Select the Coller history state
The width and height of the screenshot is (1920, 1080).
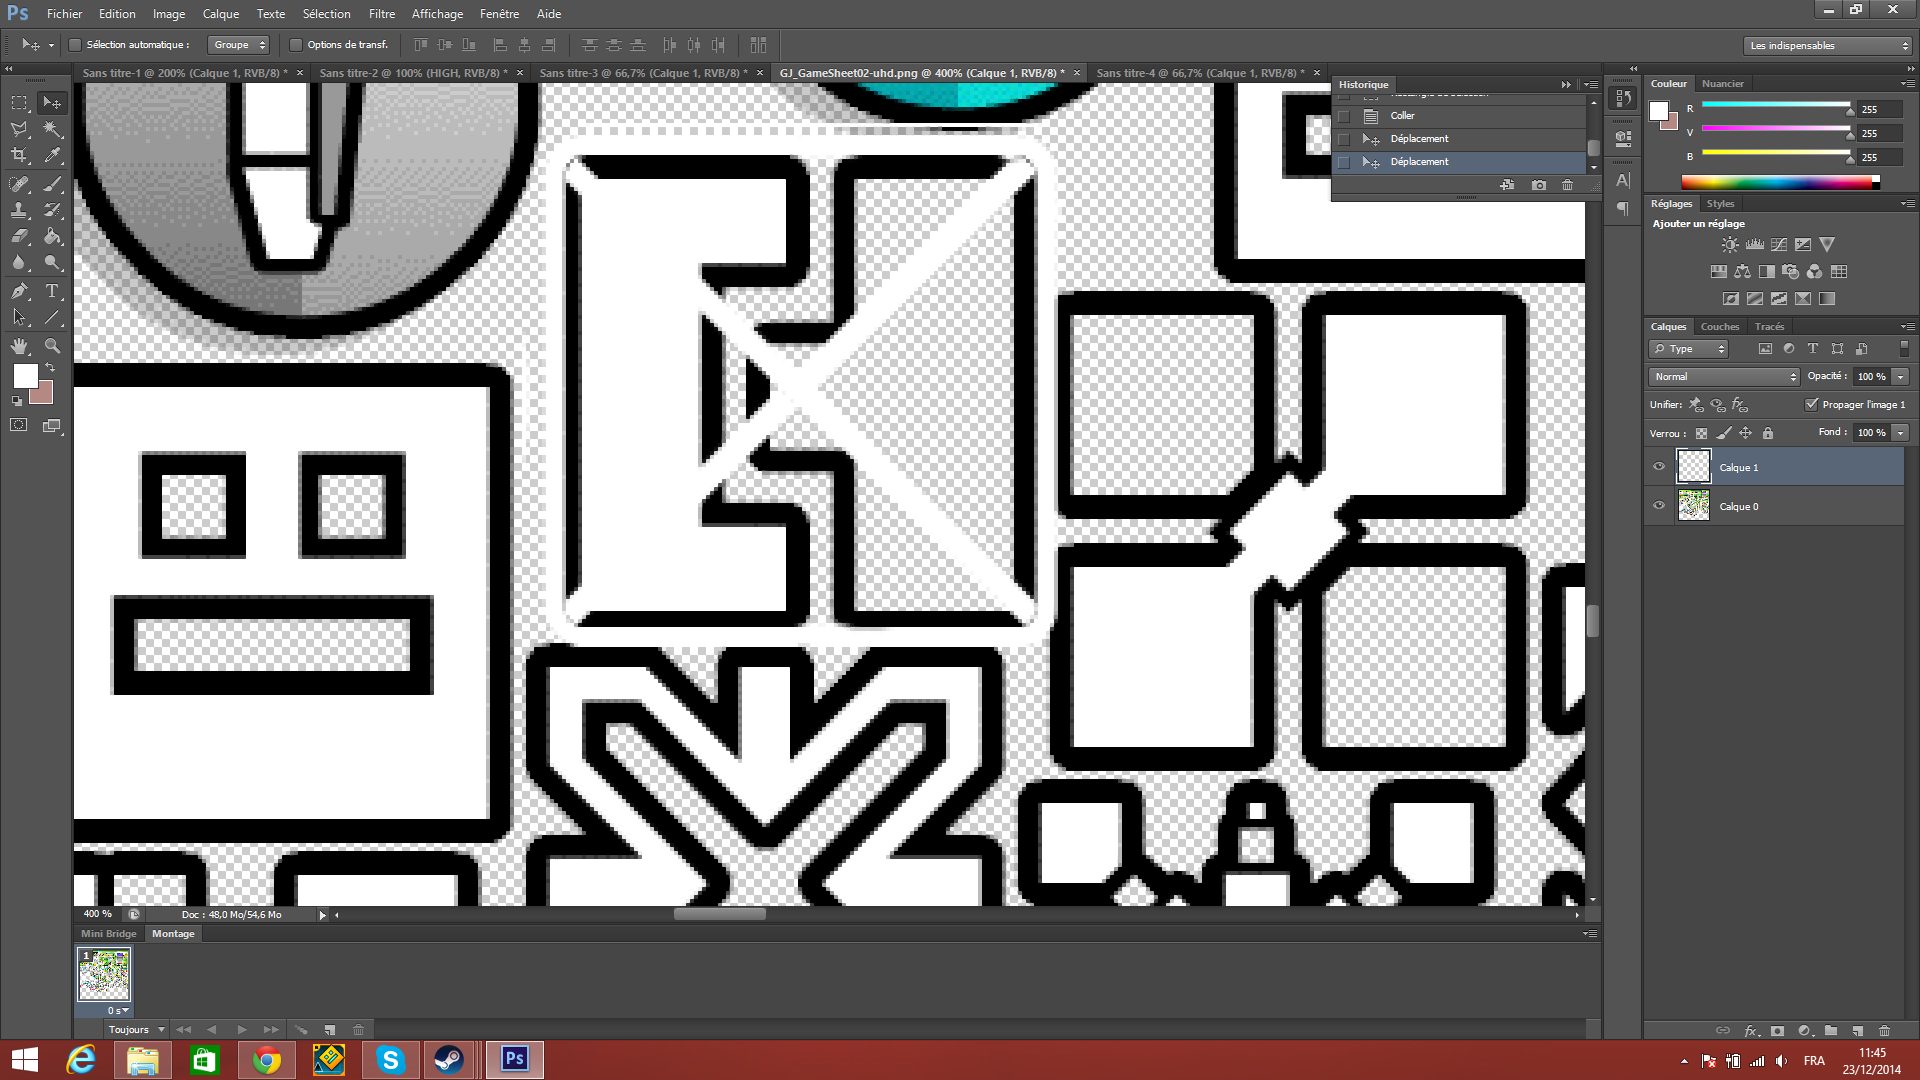coord(1402,116)
